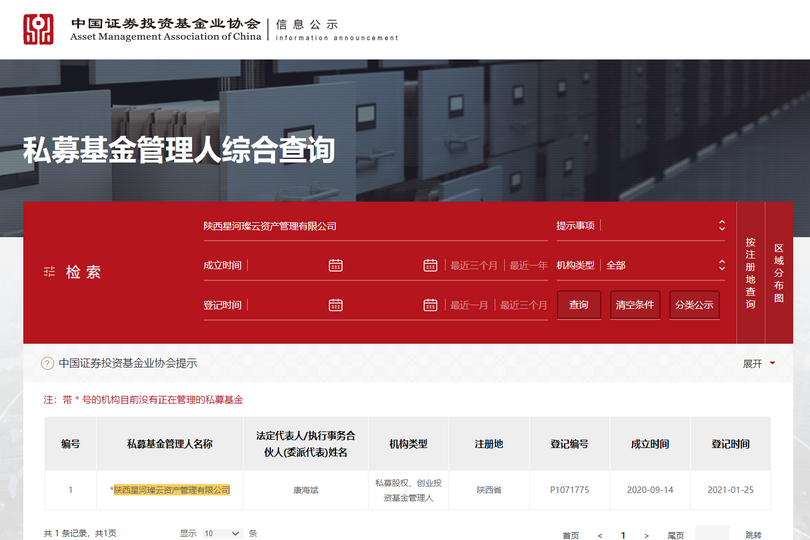Select the 最近一月 quick filter
This screenshot has width=810, height=540.
click(x=469, y=305)
